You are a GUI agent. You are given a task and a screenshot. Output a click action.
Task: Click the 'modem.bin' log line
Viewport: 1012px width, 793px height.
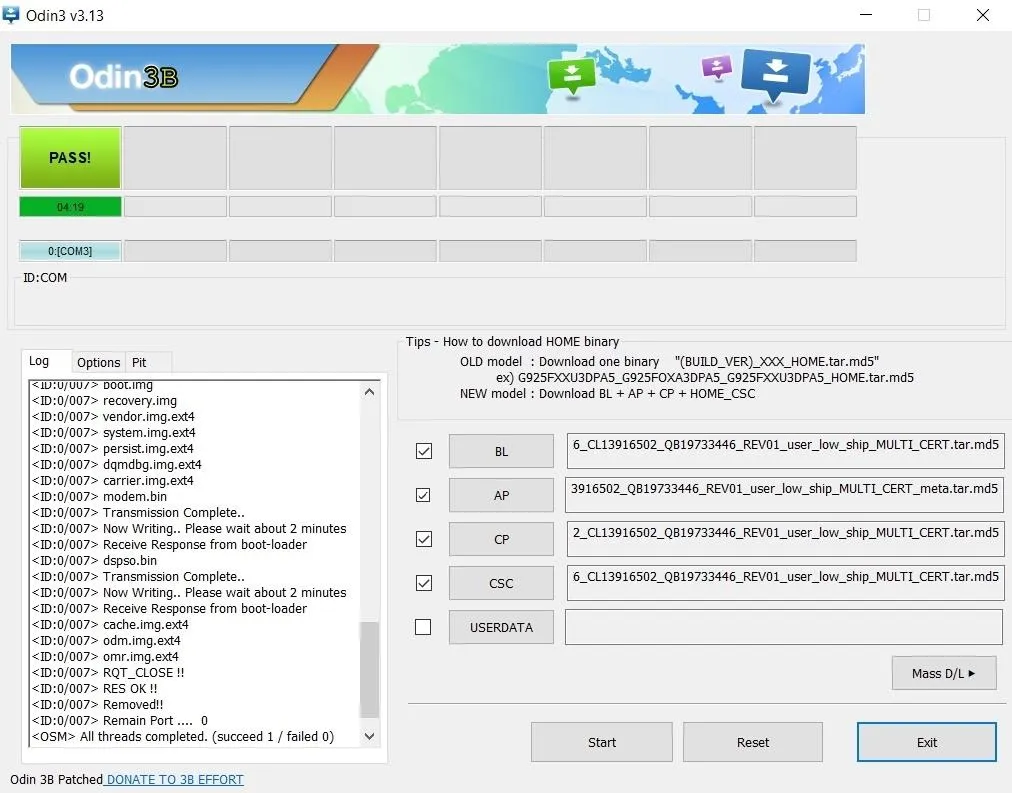(x=99, y=496)
